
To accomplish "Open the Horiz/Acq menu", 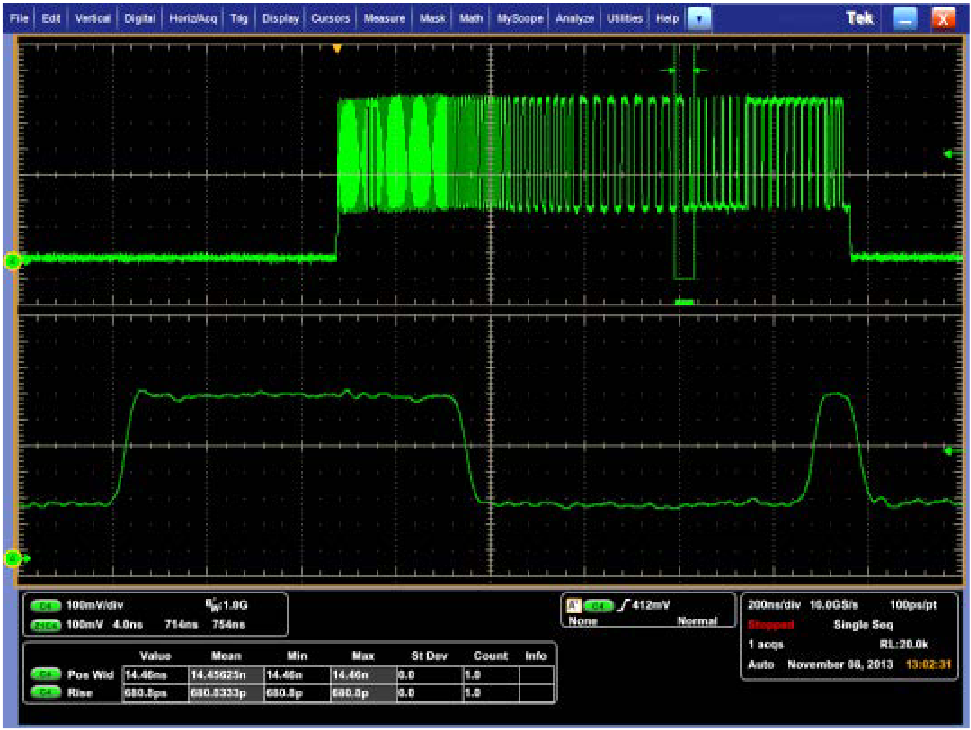I will [x=190, y=17].
